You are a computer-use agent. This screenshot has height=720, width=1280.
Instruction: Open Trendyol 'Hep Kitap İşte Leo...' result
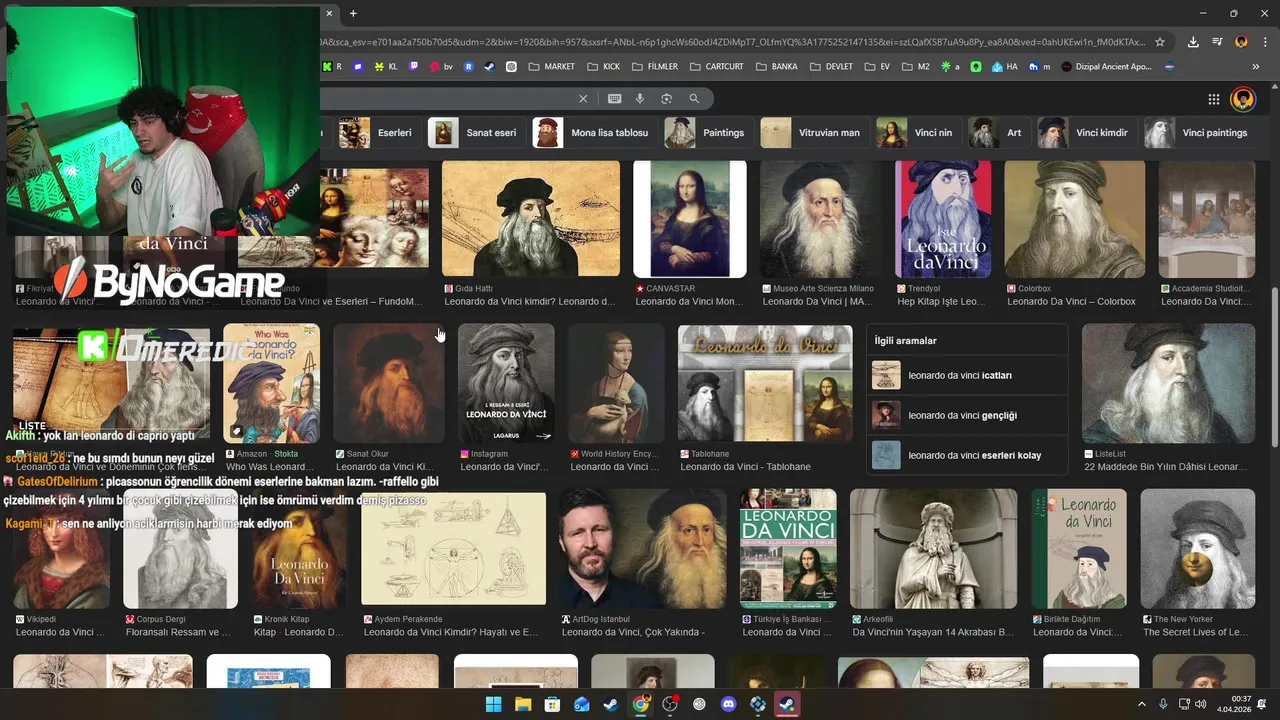click(x=943, y=219)
